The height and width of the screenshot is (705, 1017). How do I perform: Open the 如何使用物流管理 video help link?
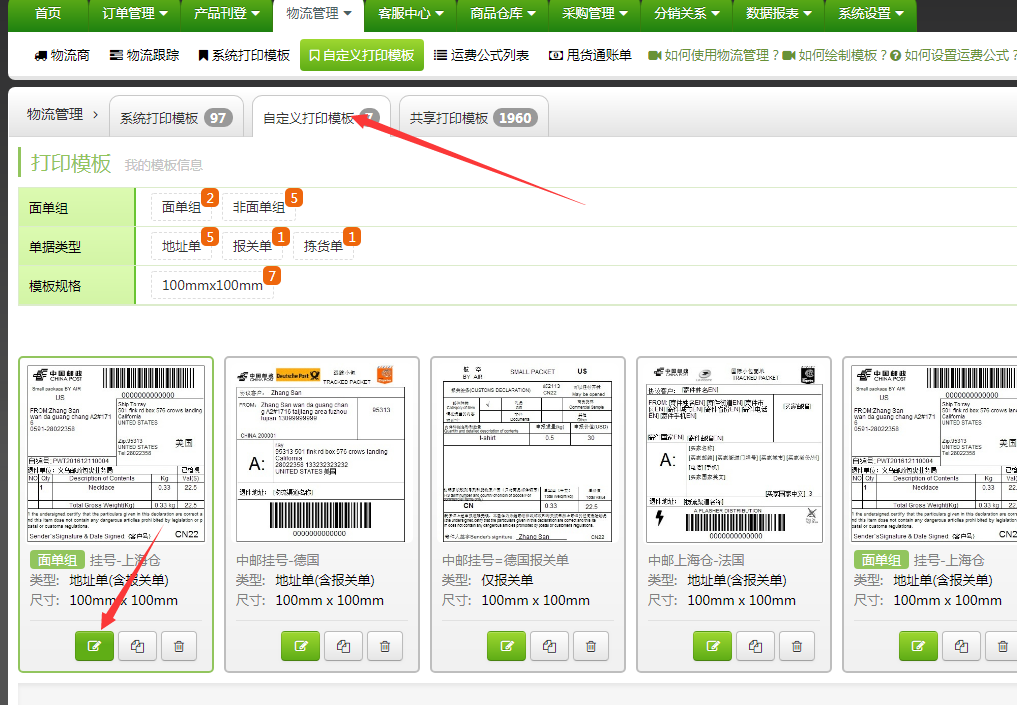[713, 56]
